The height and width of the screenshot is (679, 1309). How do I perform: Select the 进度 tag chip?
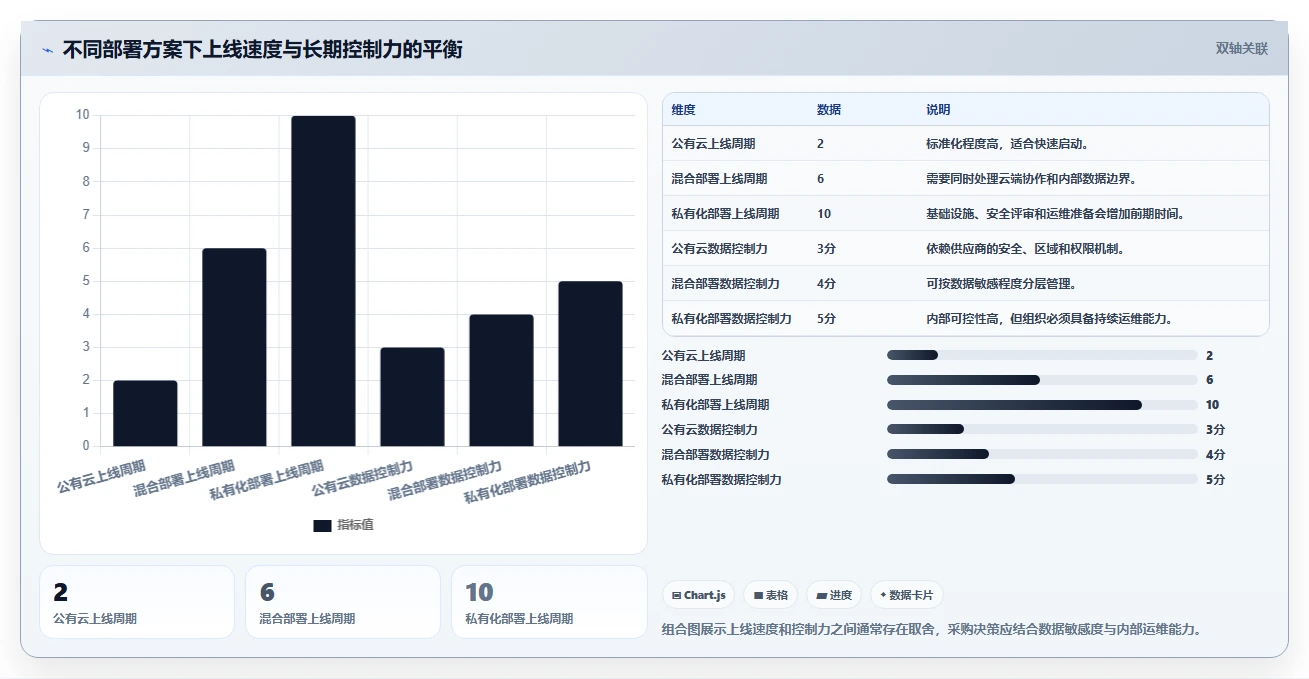834,595
